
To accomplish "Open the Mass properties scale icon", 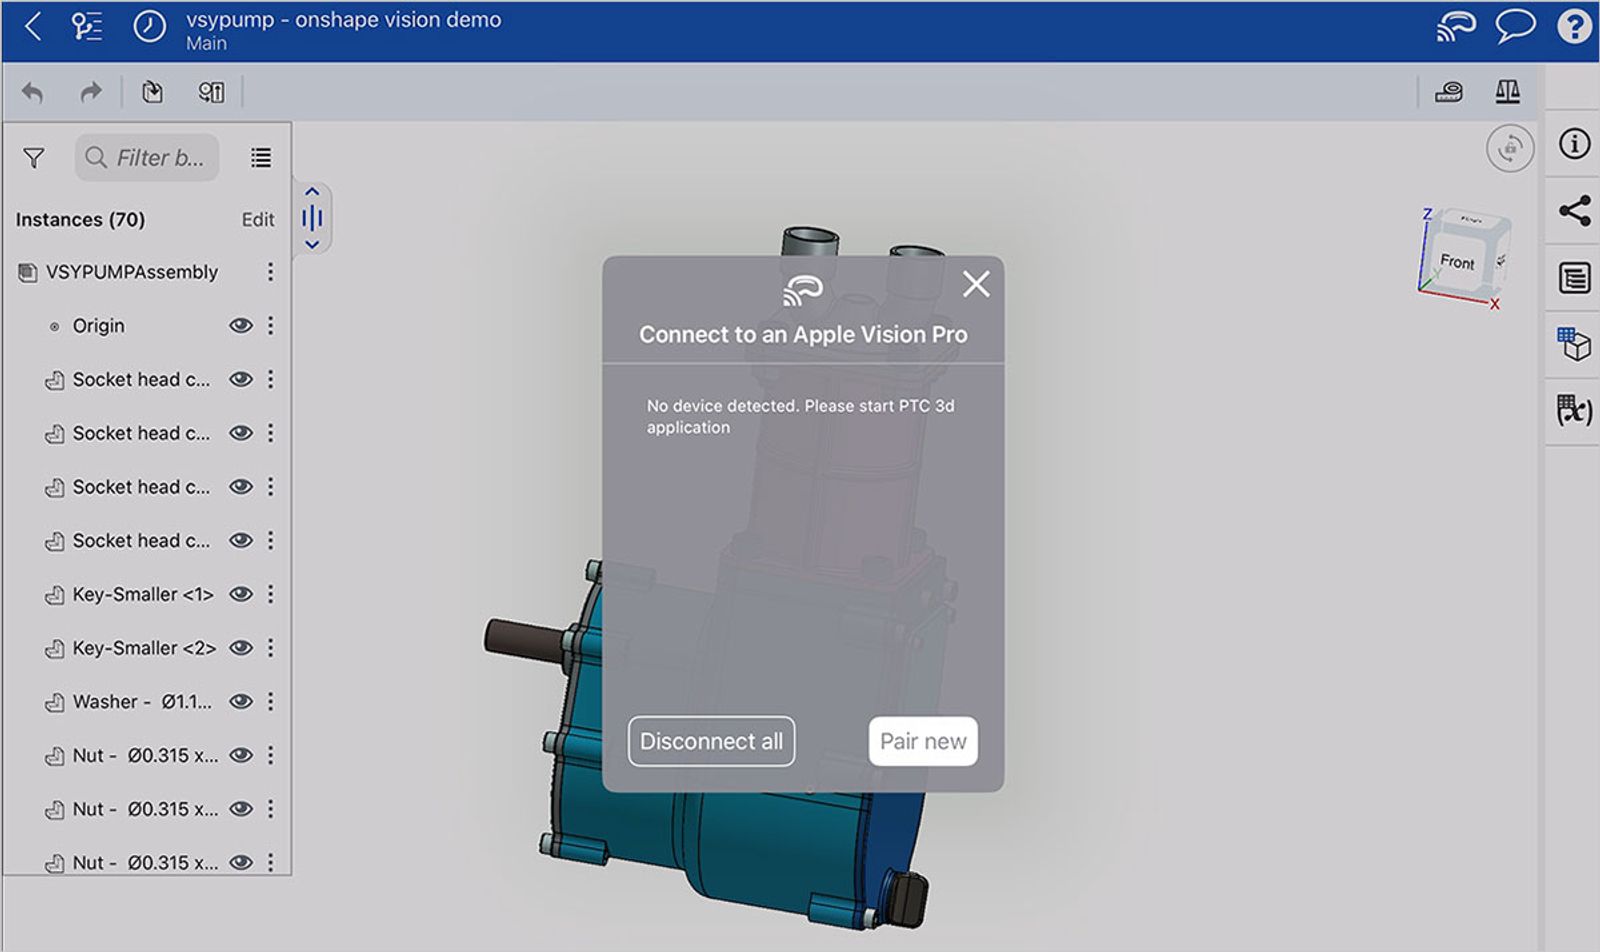I will [1507, 90].
